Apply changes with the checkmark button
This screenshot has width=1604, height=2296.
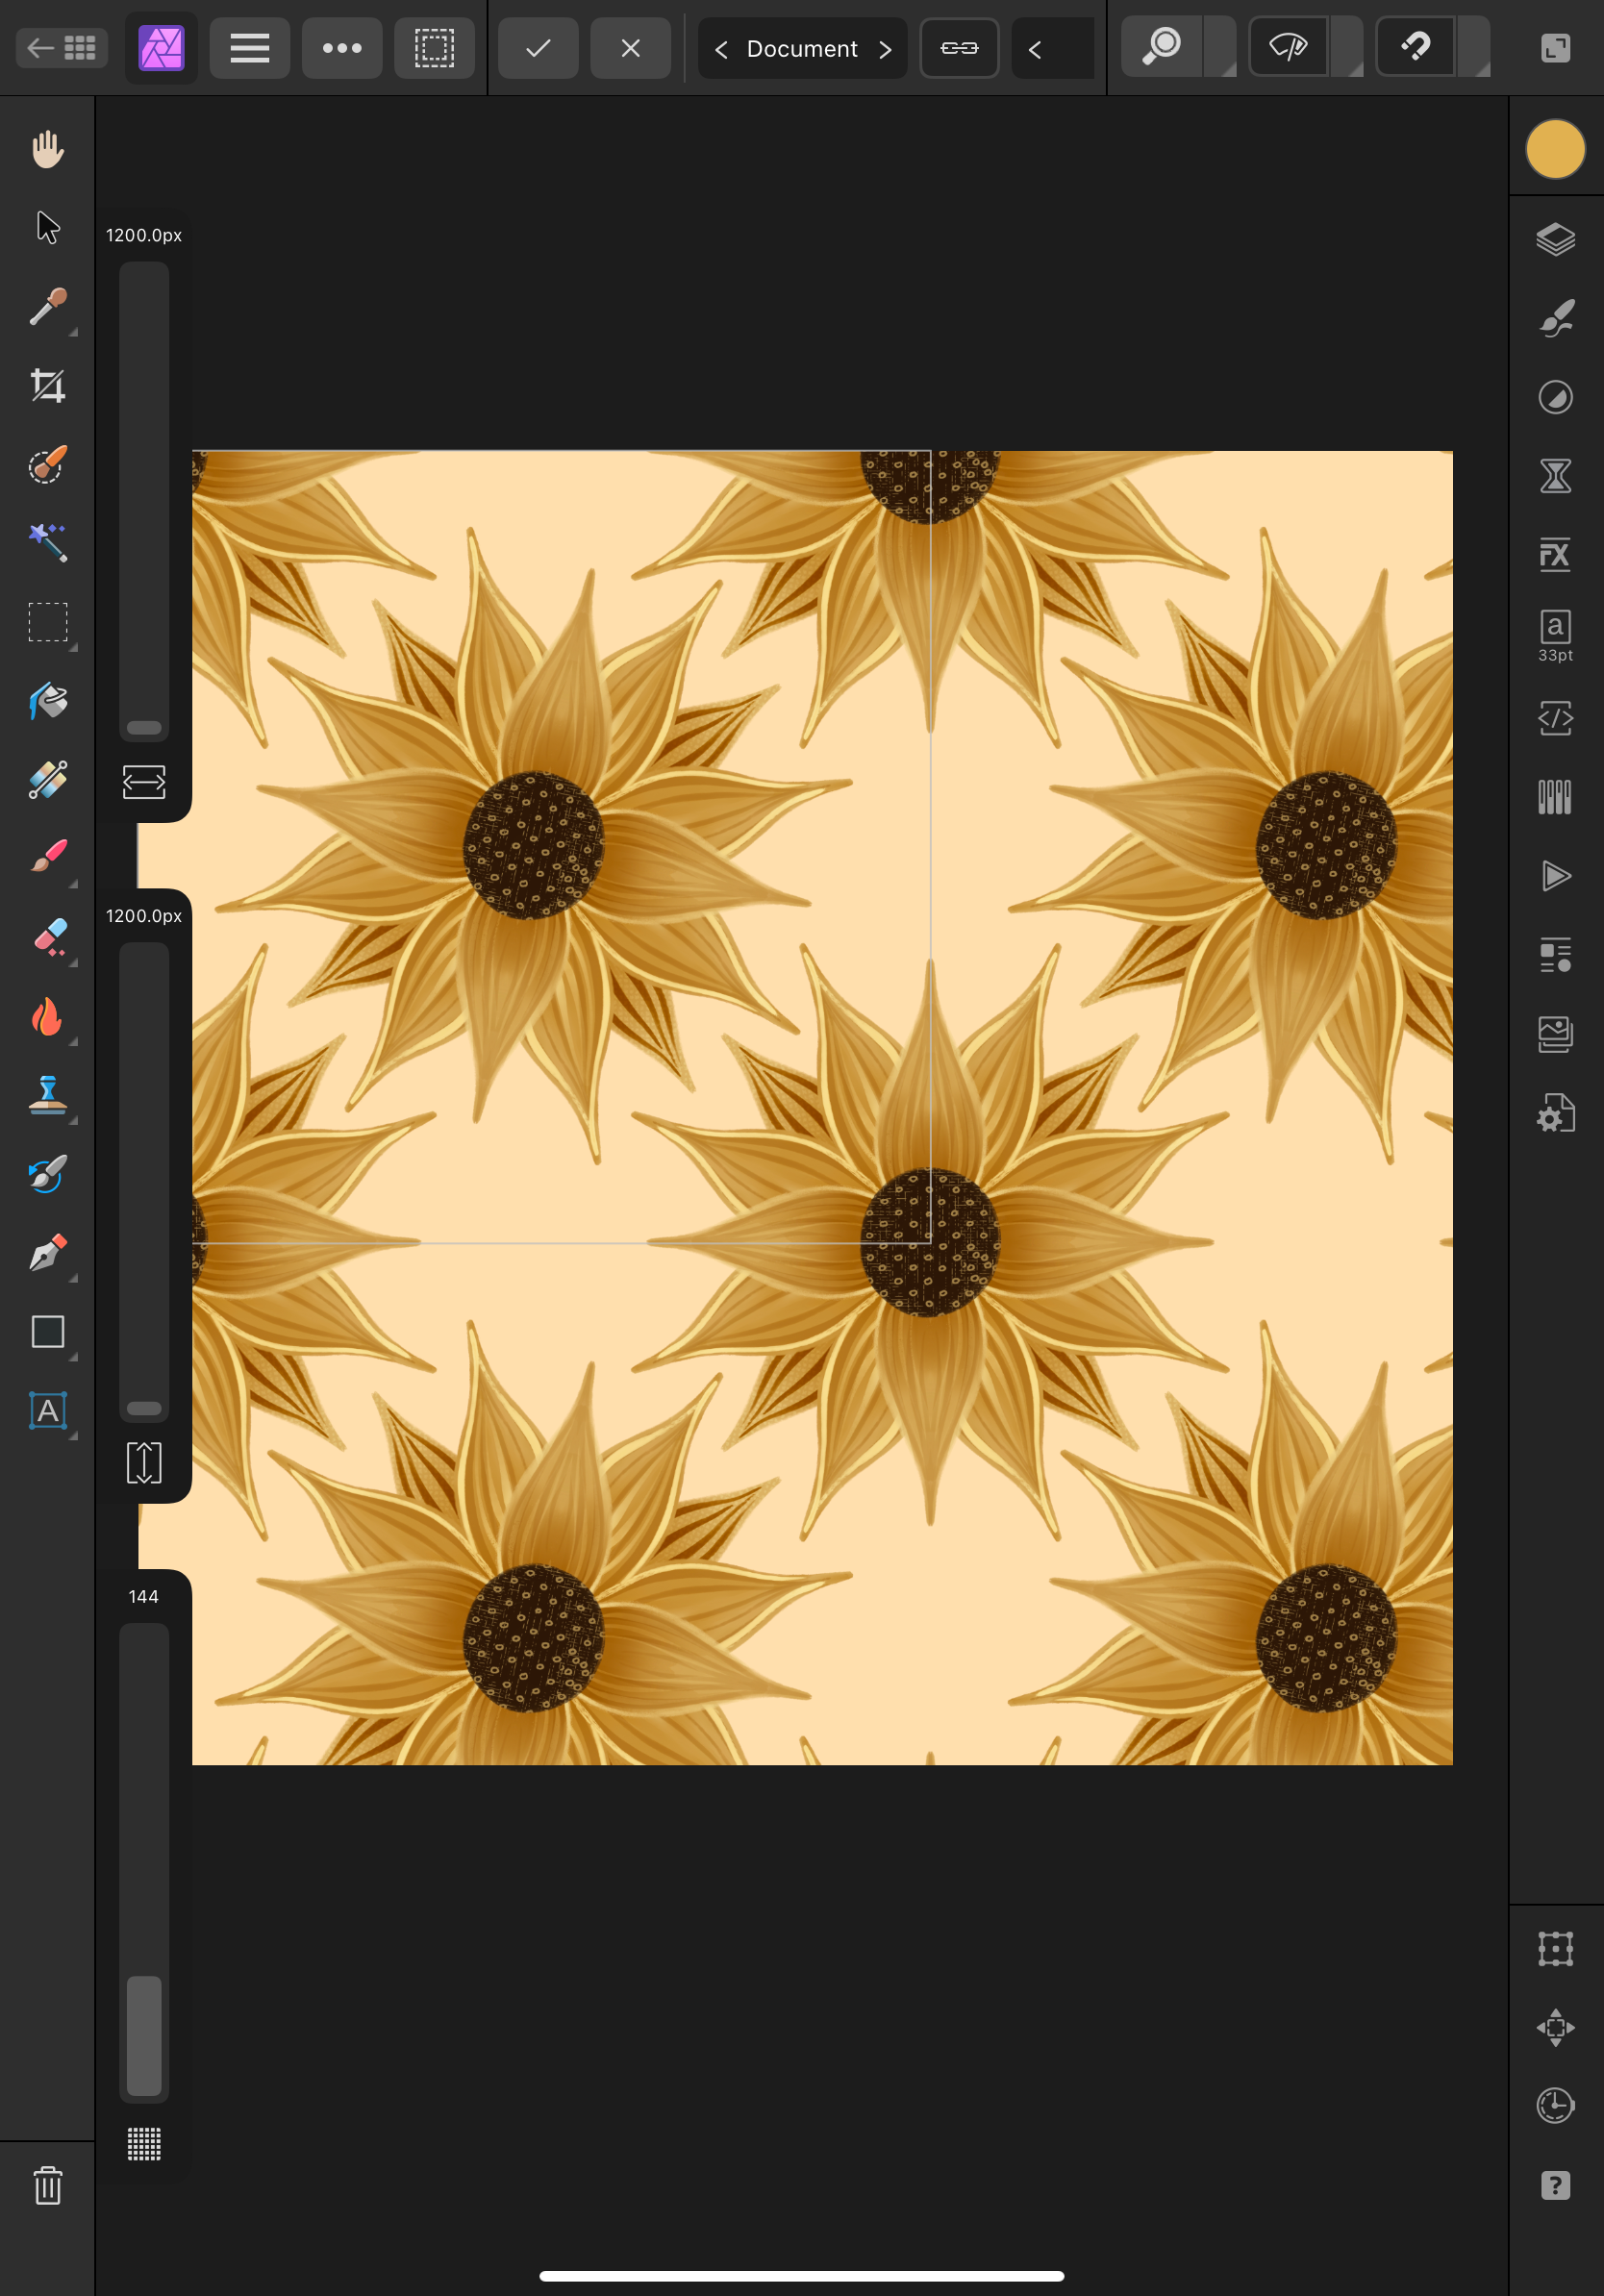[x=538, y=48]
